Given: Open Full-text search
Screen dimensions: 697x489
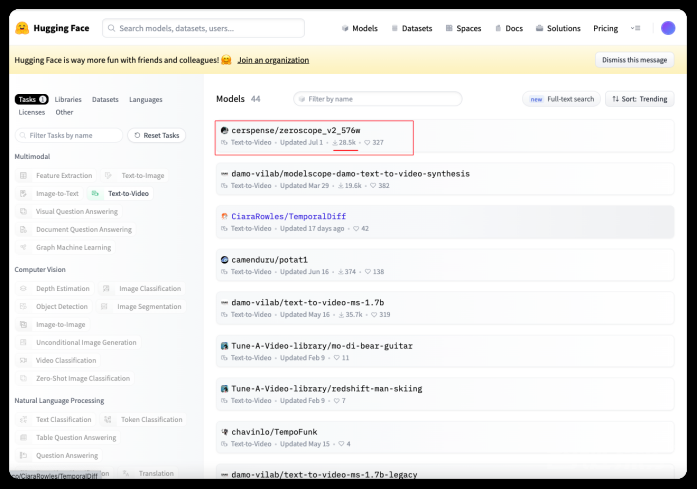Looking at the screenshot, I should coord(561,99).
